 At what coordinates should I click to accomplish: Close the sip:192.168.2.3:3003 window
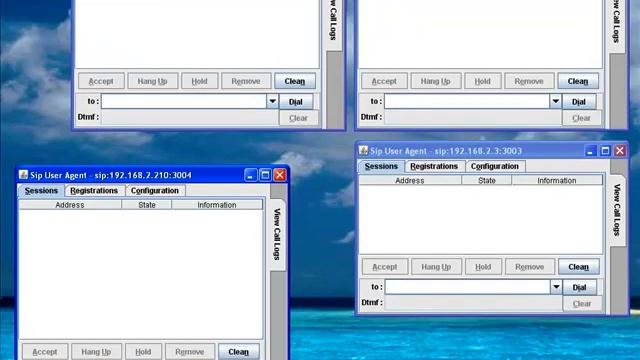[620, 151]
